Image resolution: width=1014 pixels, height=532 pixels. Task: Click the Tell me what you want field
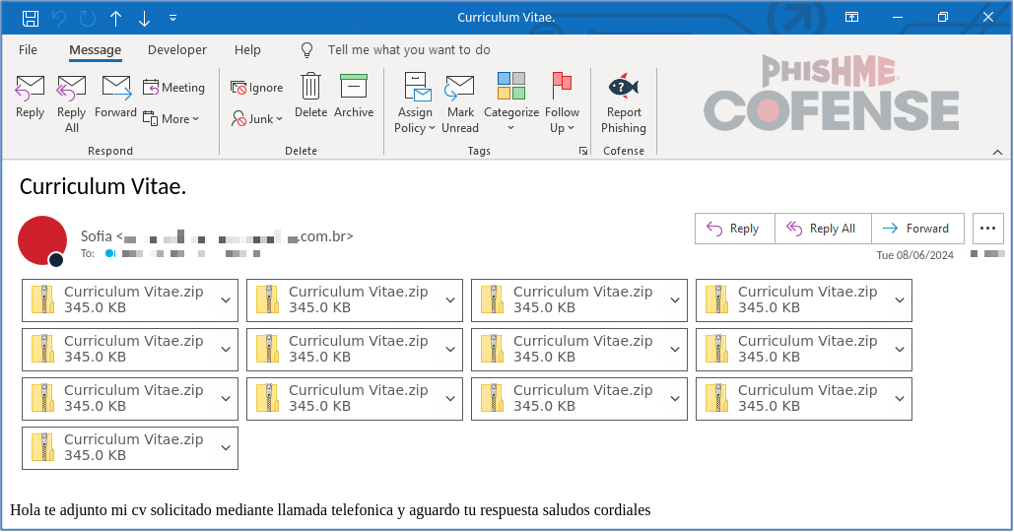408,50
